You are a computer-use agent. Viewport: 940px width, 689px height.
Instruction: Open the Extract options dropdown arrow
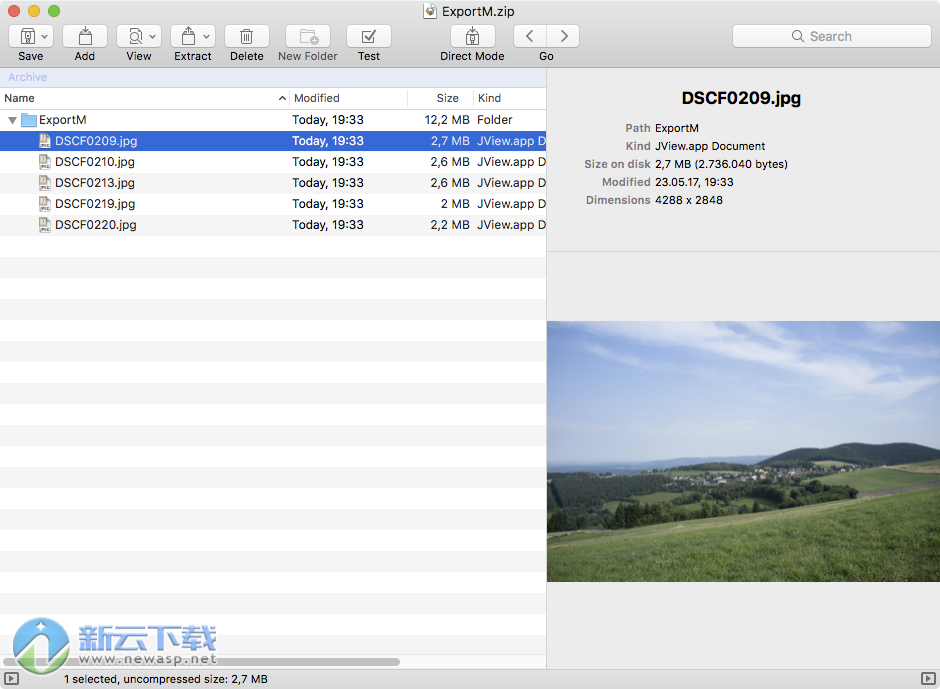coord(206,35)
